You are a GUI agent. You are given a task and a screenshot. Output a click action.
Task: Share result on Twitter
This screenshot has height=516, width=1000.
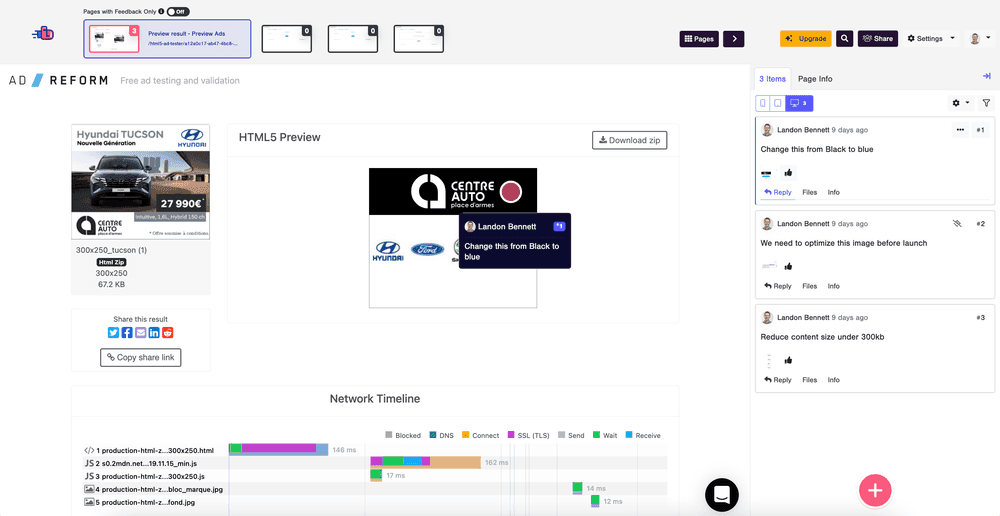pos(114,332)
